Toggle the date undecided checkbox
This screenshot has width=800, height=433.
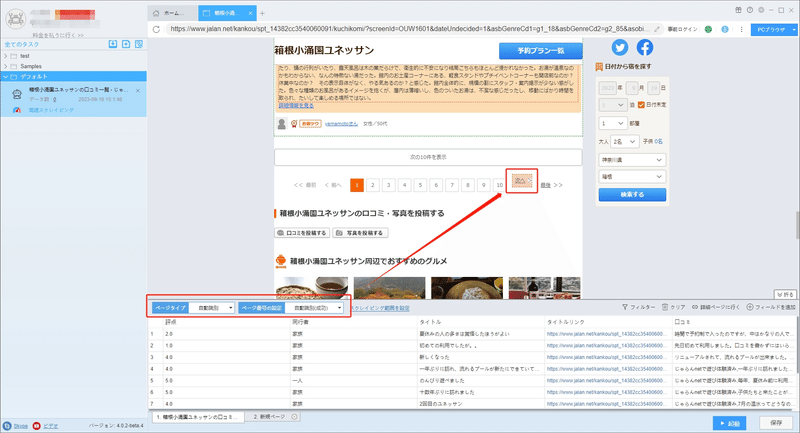(641, 105)
